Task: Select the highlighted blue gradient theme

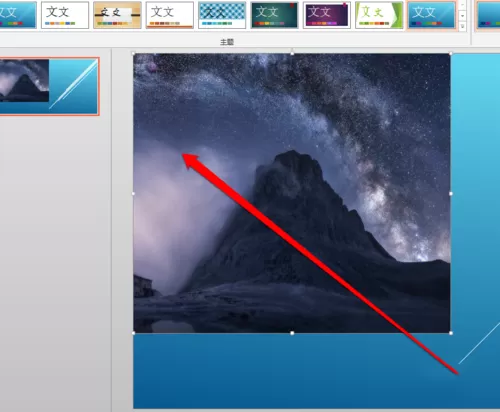Action: (x=431, y=15)
